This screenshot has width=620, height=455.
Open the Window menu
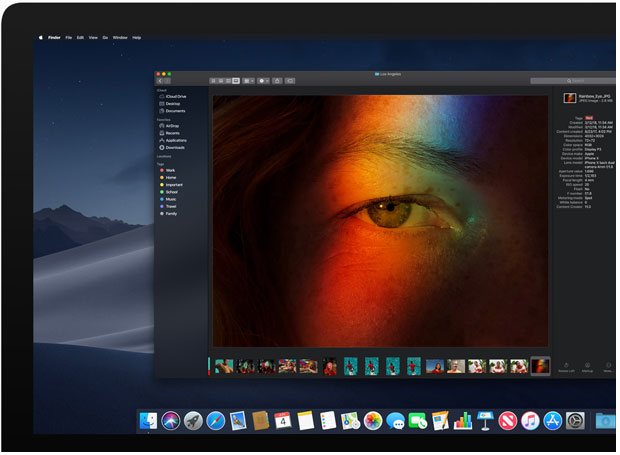click(120, 38)
